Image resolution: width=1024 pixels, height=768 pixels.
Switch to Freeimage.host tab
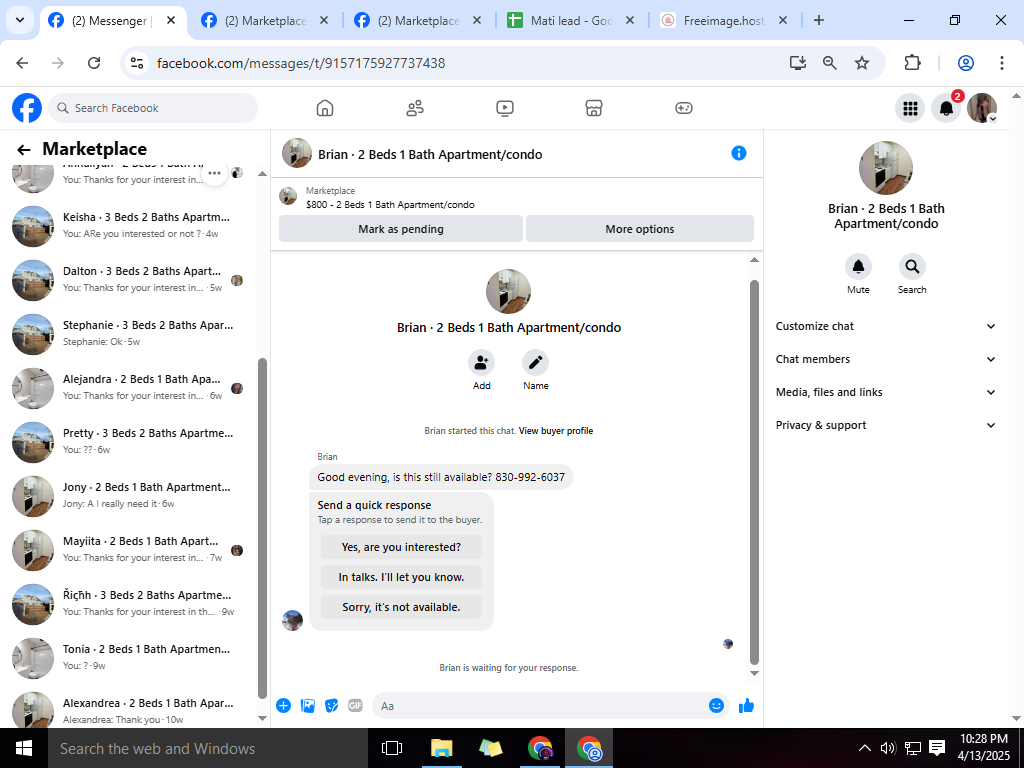724,21
